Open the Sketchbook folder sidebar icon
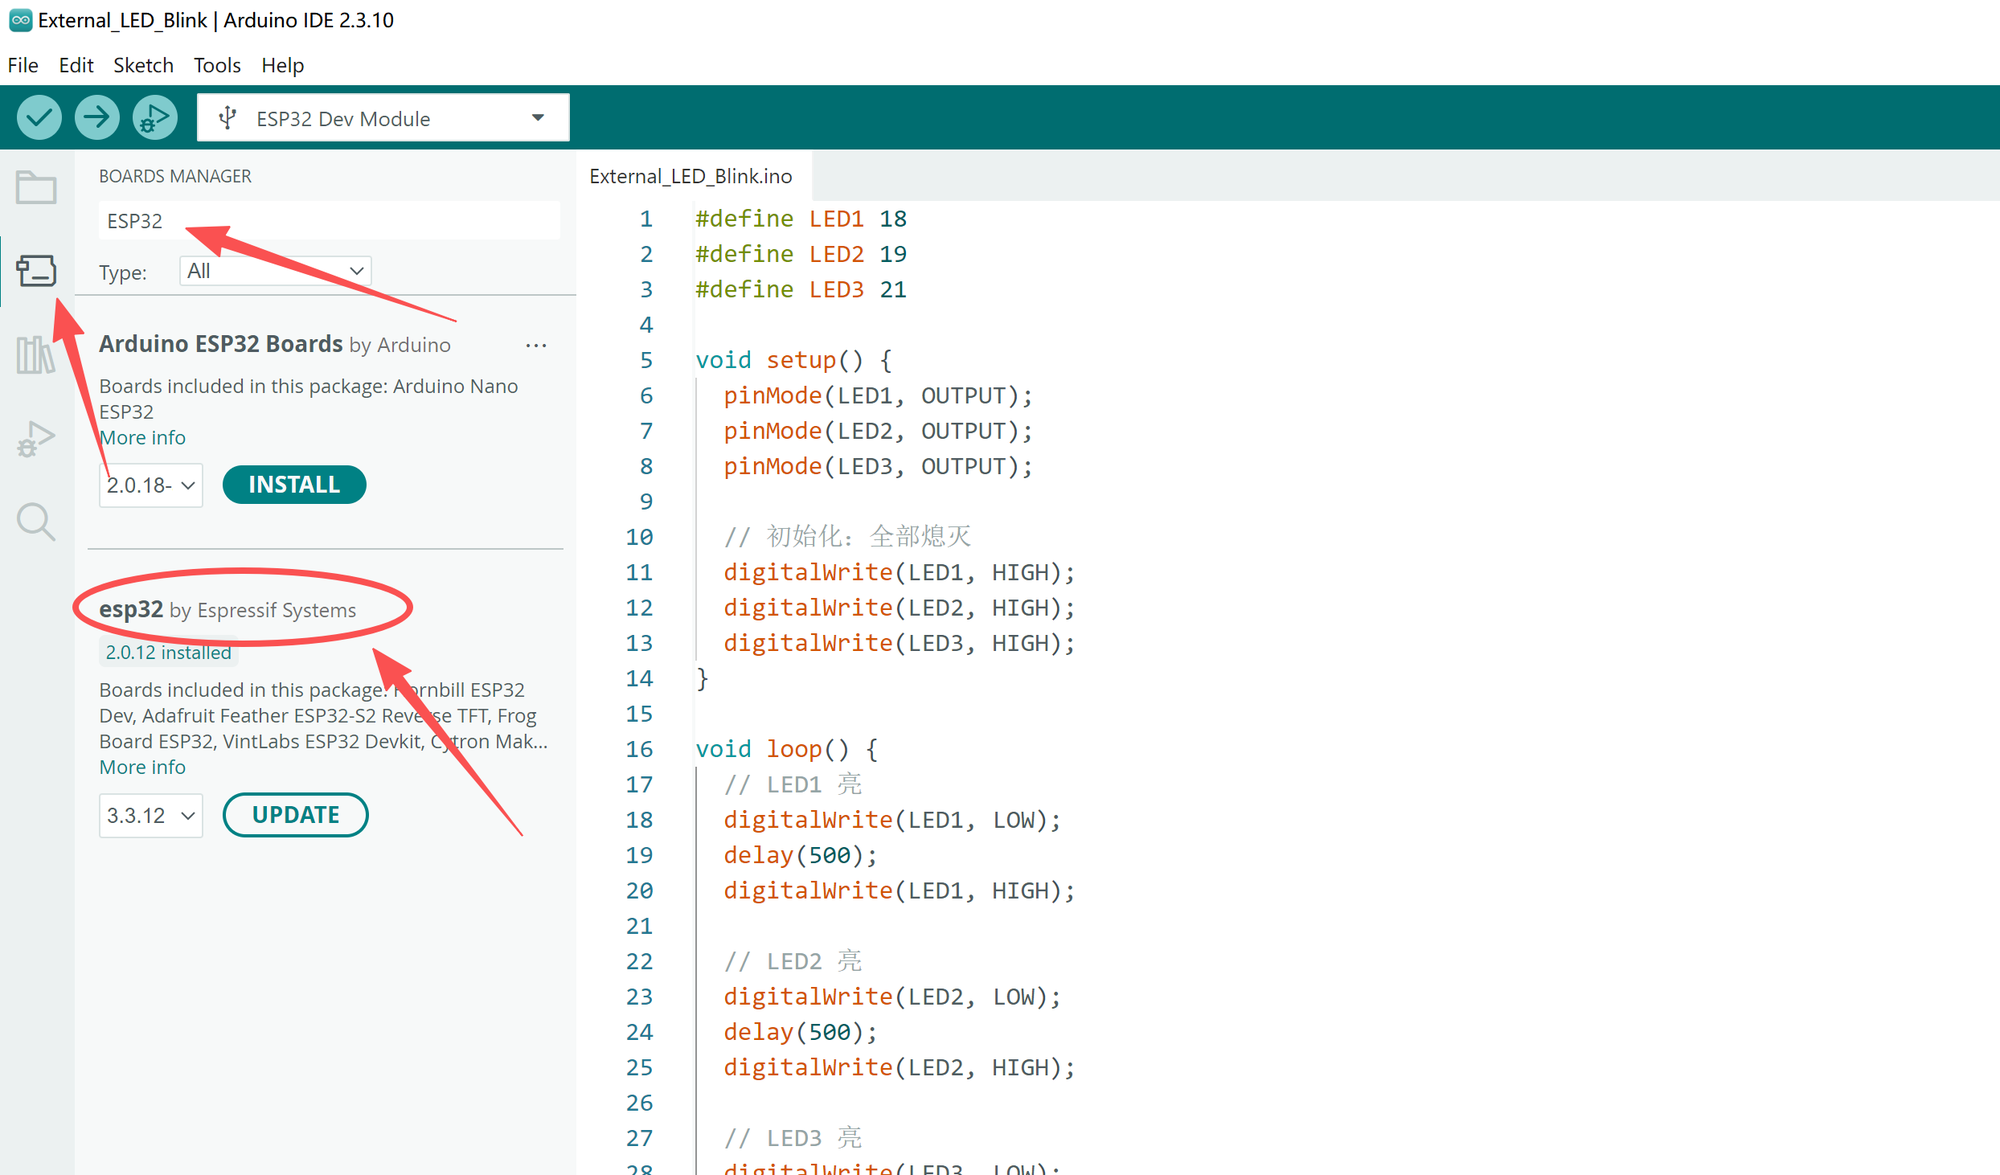 click(x=36, y=187)
